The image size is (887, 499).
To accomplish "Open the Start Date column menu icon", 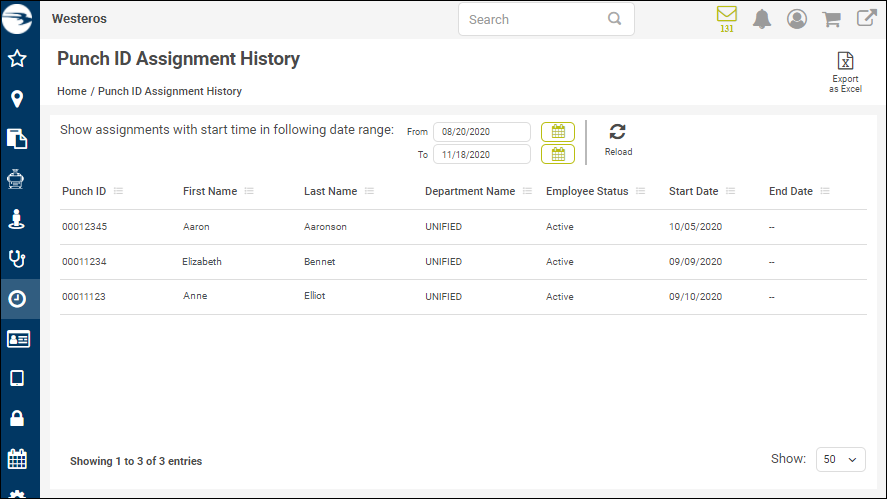I will [730, 191].
